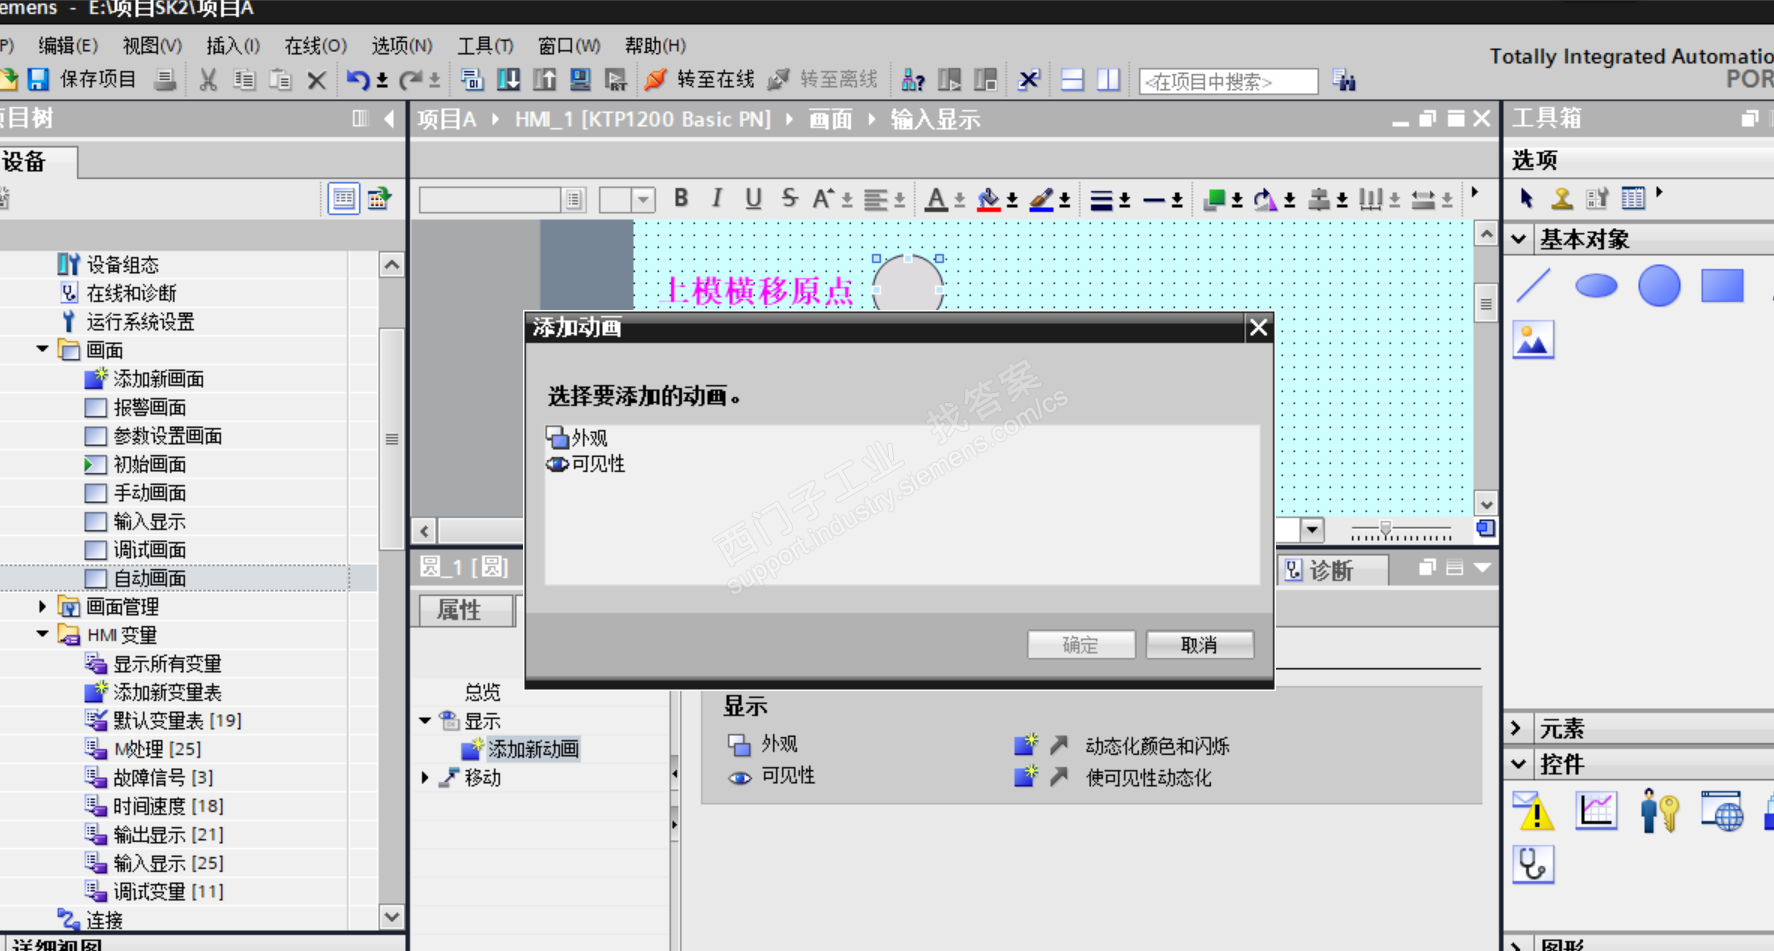
Task: Select the Trend view control
Action: click(1596, 810)
